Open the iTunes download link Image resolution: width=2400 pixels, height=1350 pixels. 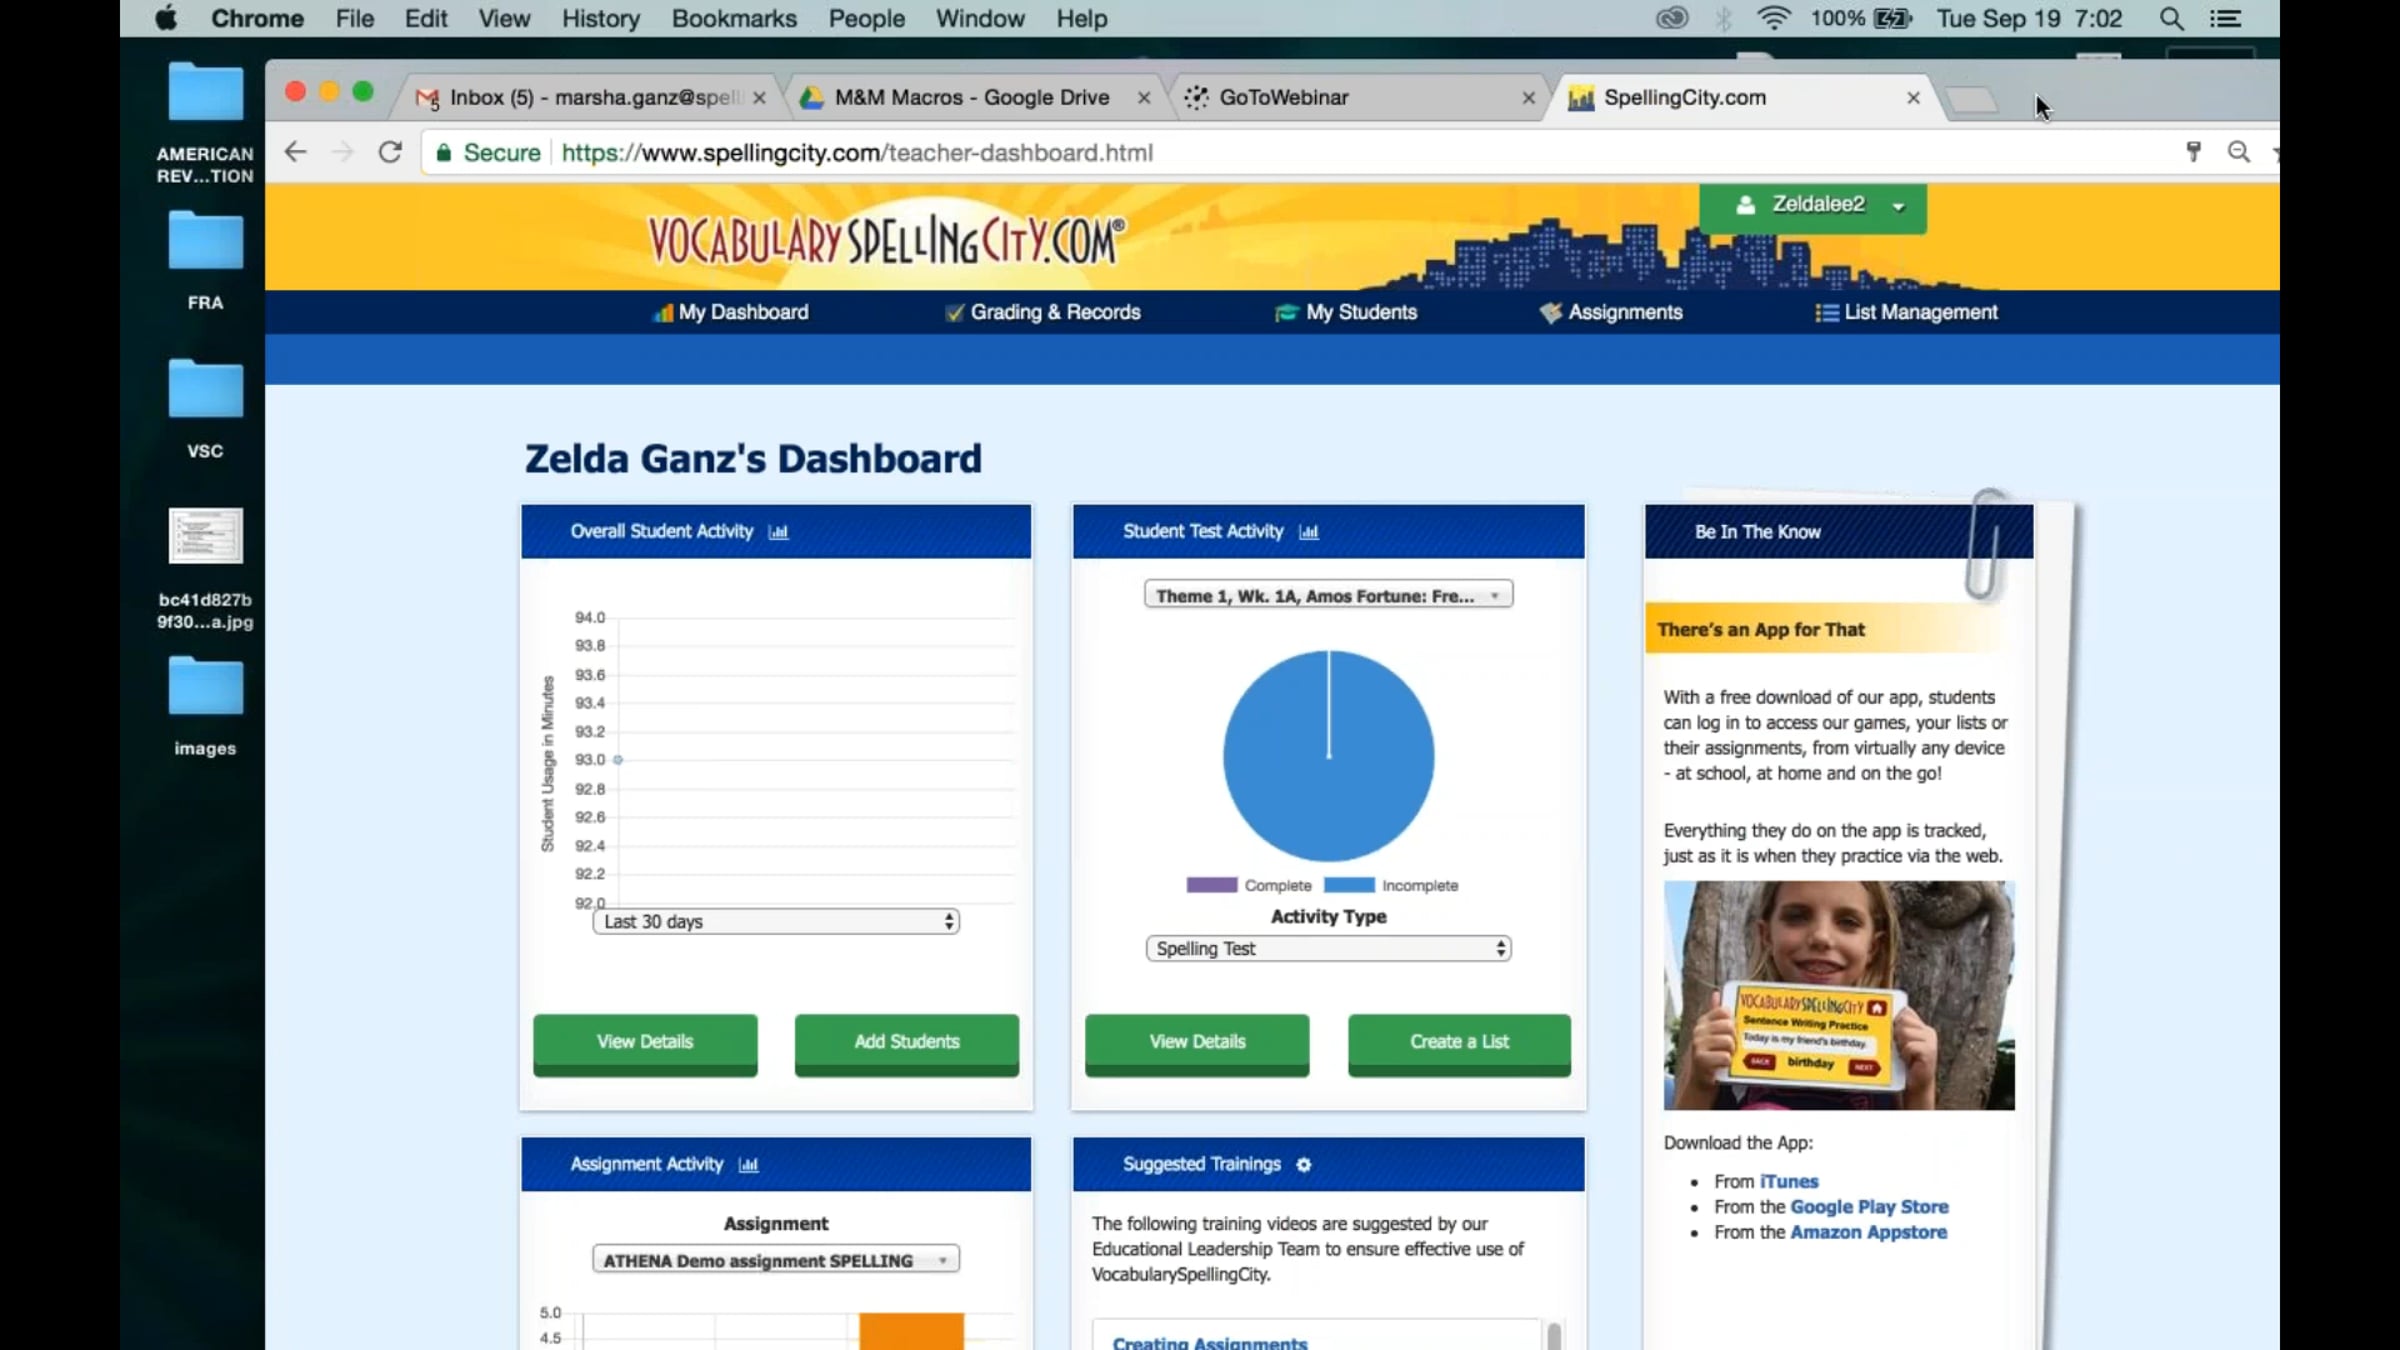[1788, 1181]
